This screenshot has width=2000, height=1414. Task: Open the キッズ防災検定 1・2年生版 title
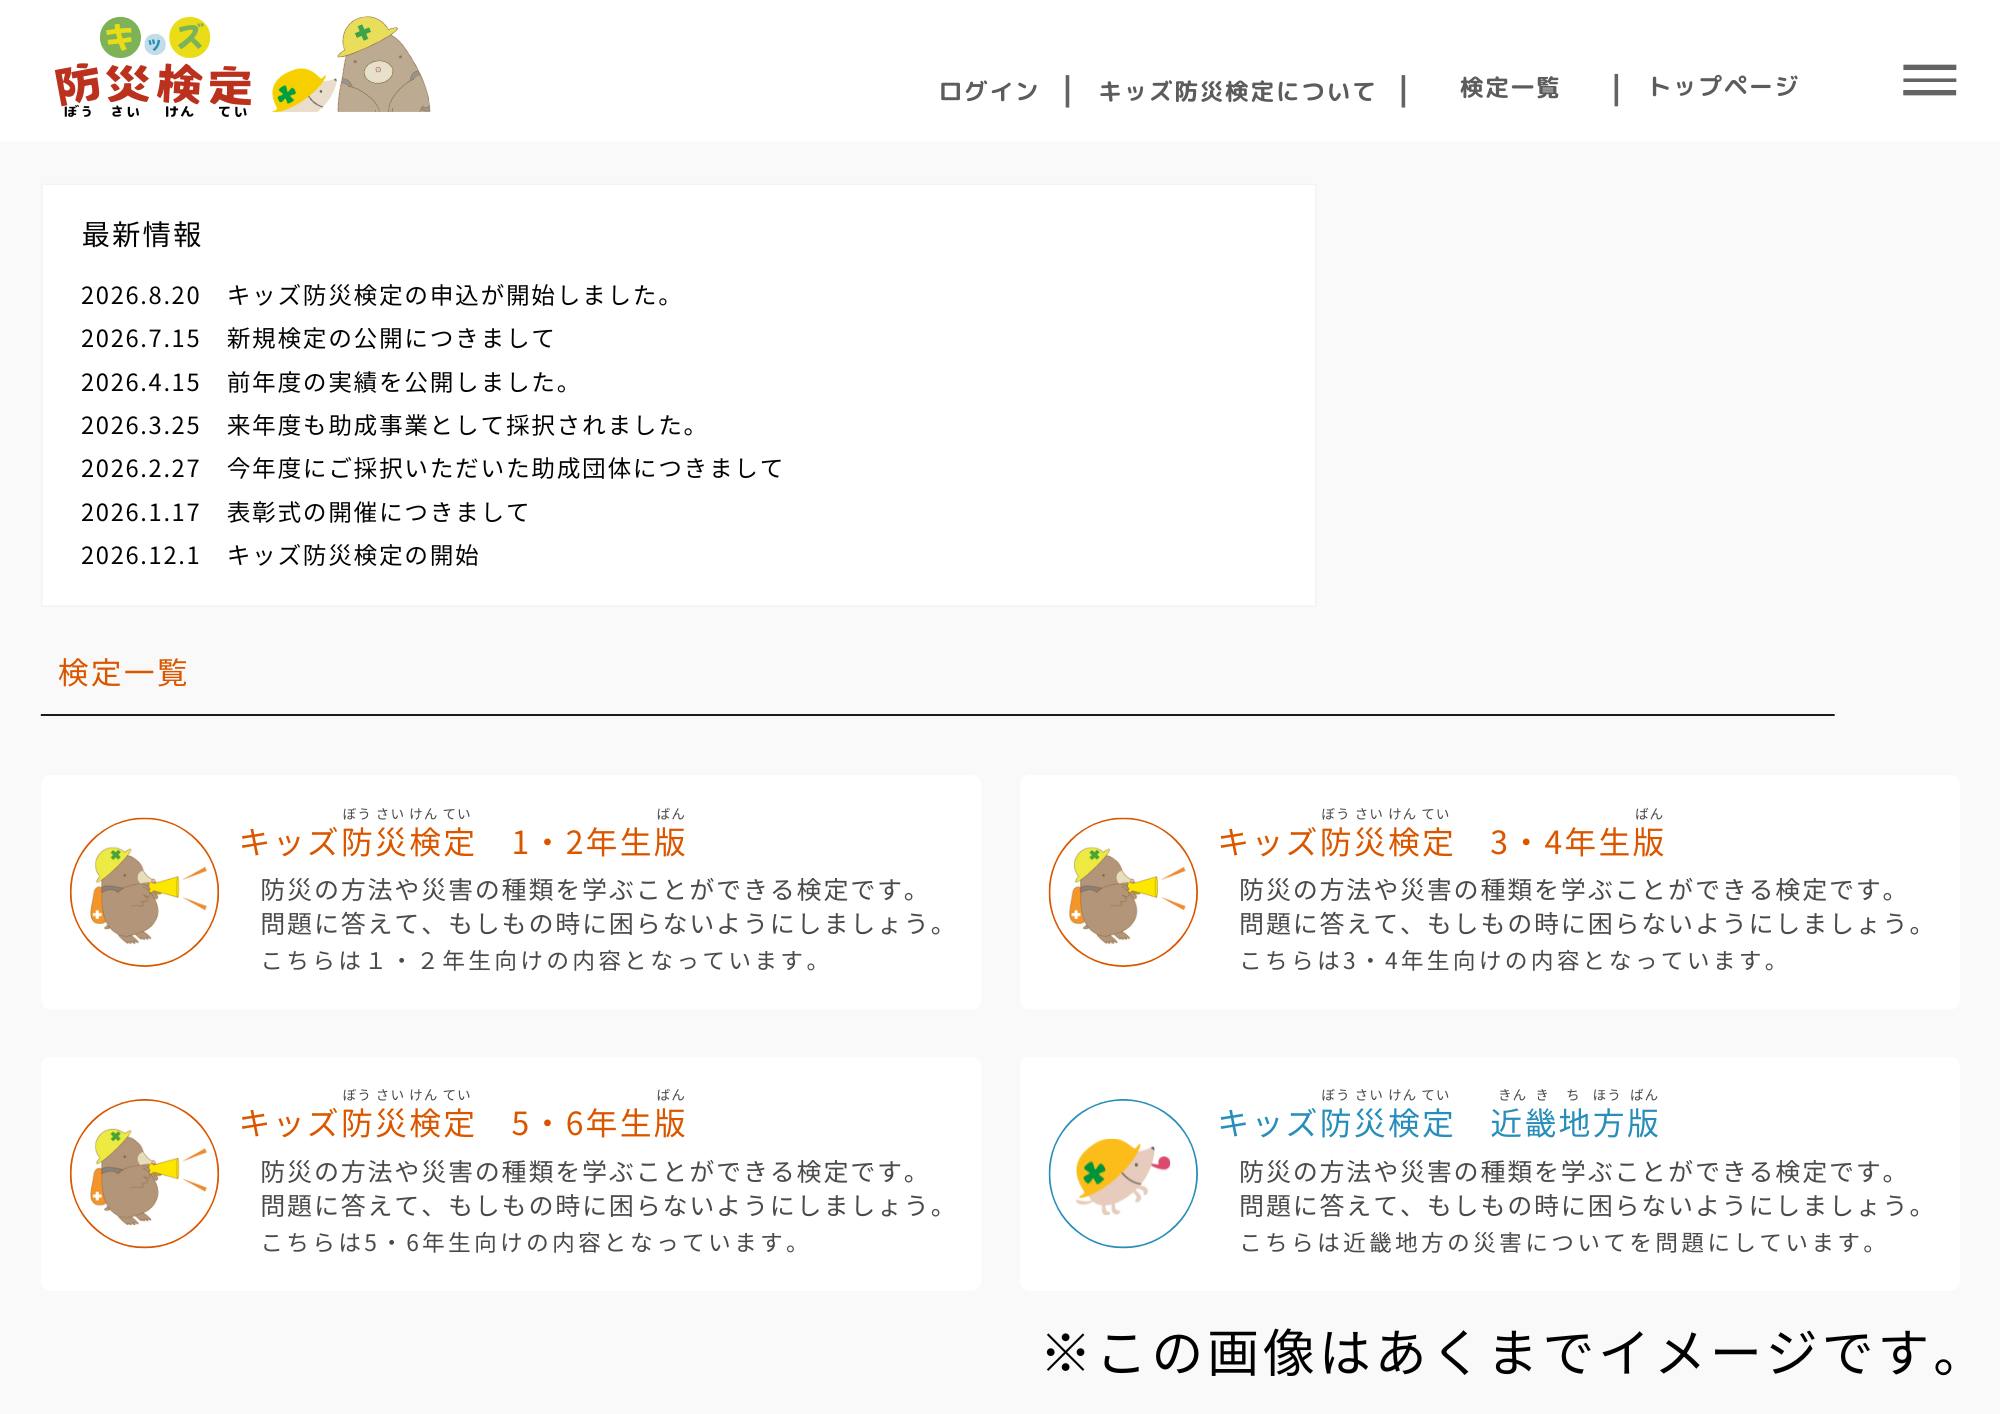pos(463,842)
